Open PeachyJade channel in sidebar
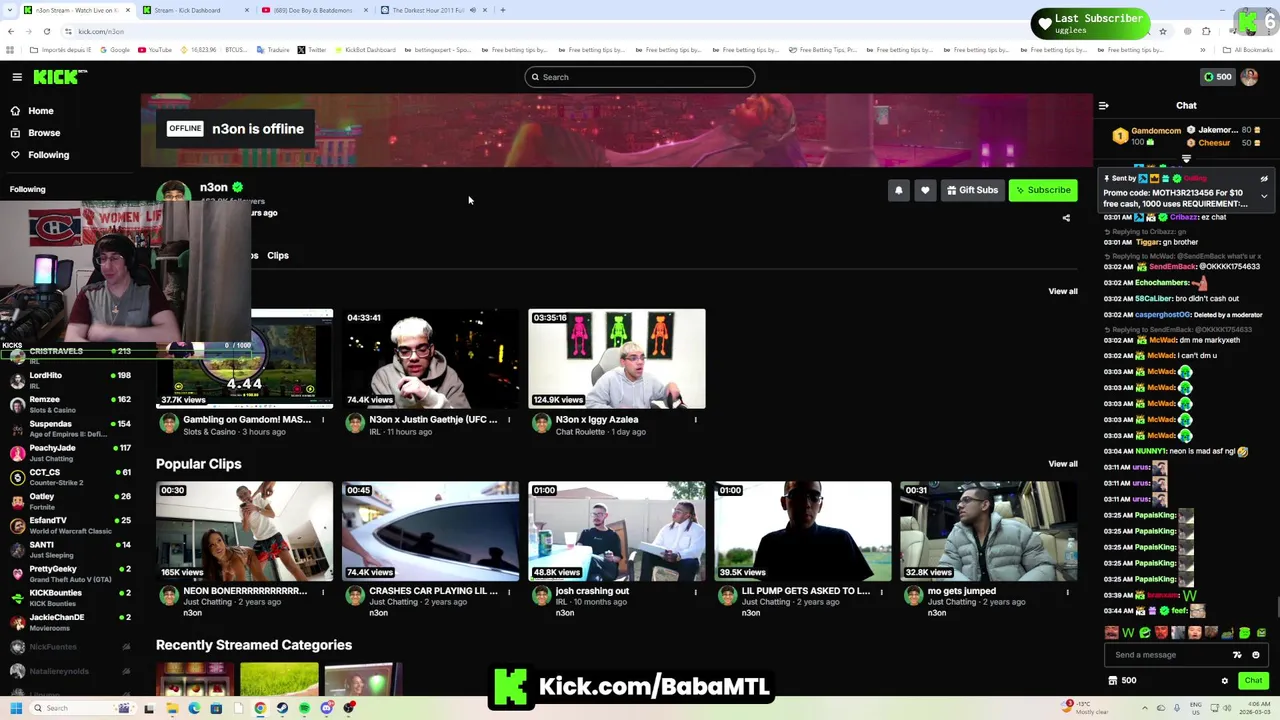Viewport: 1280px width, 720px height. click(x=68, y=453)
